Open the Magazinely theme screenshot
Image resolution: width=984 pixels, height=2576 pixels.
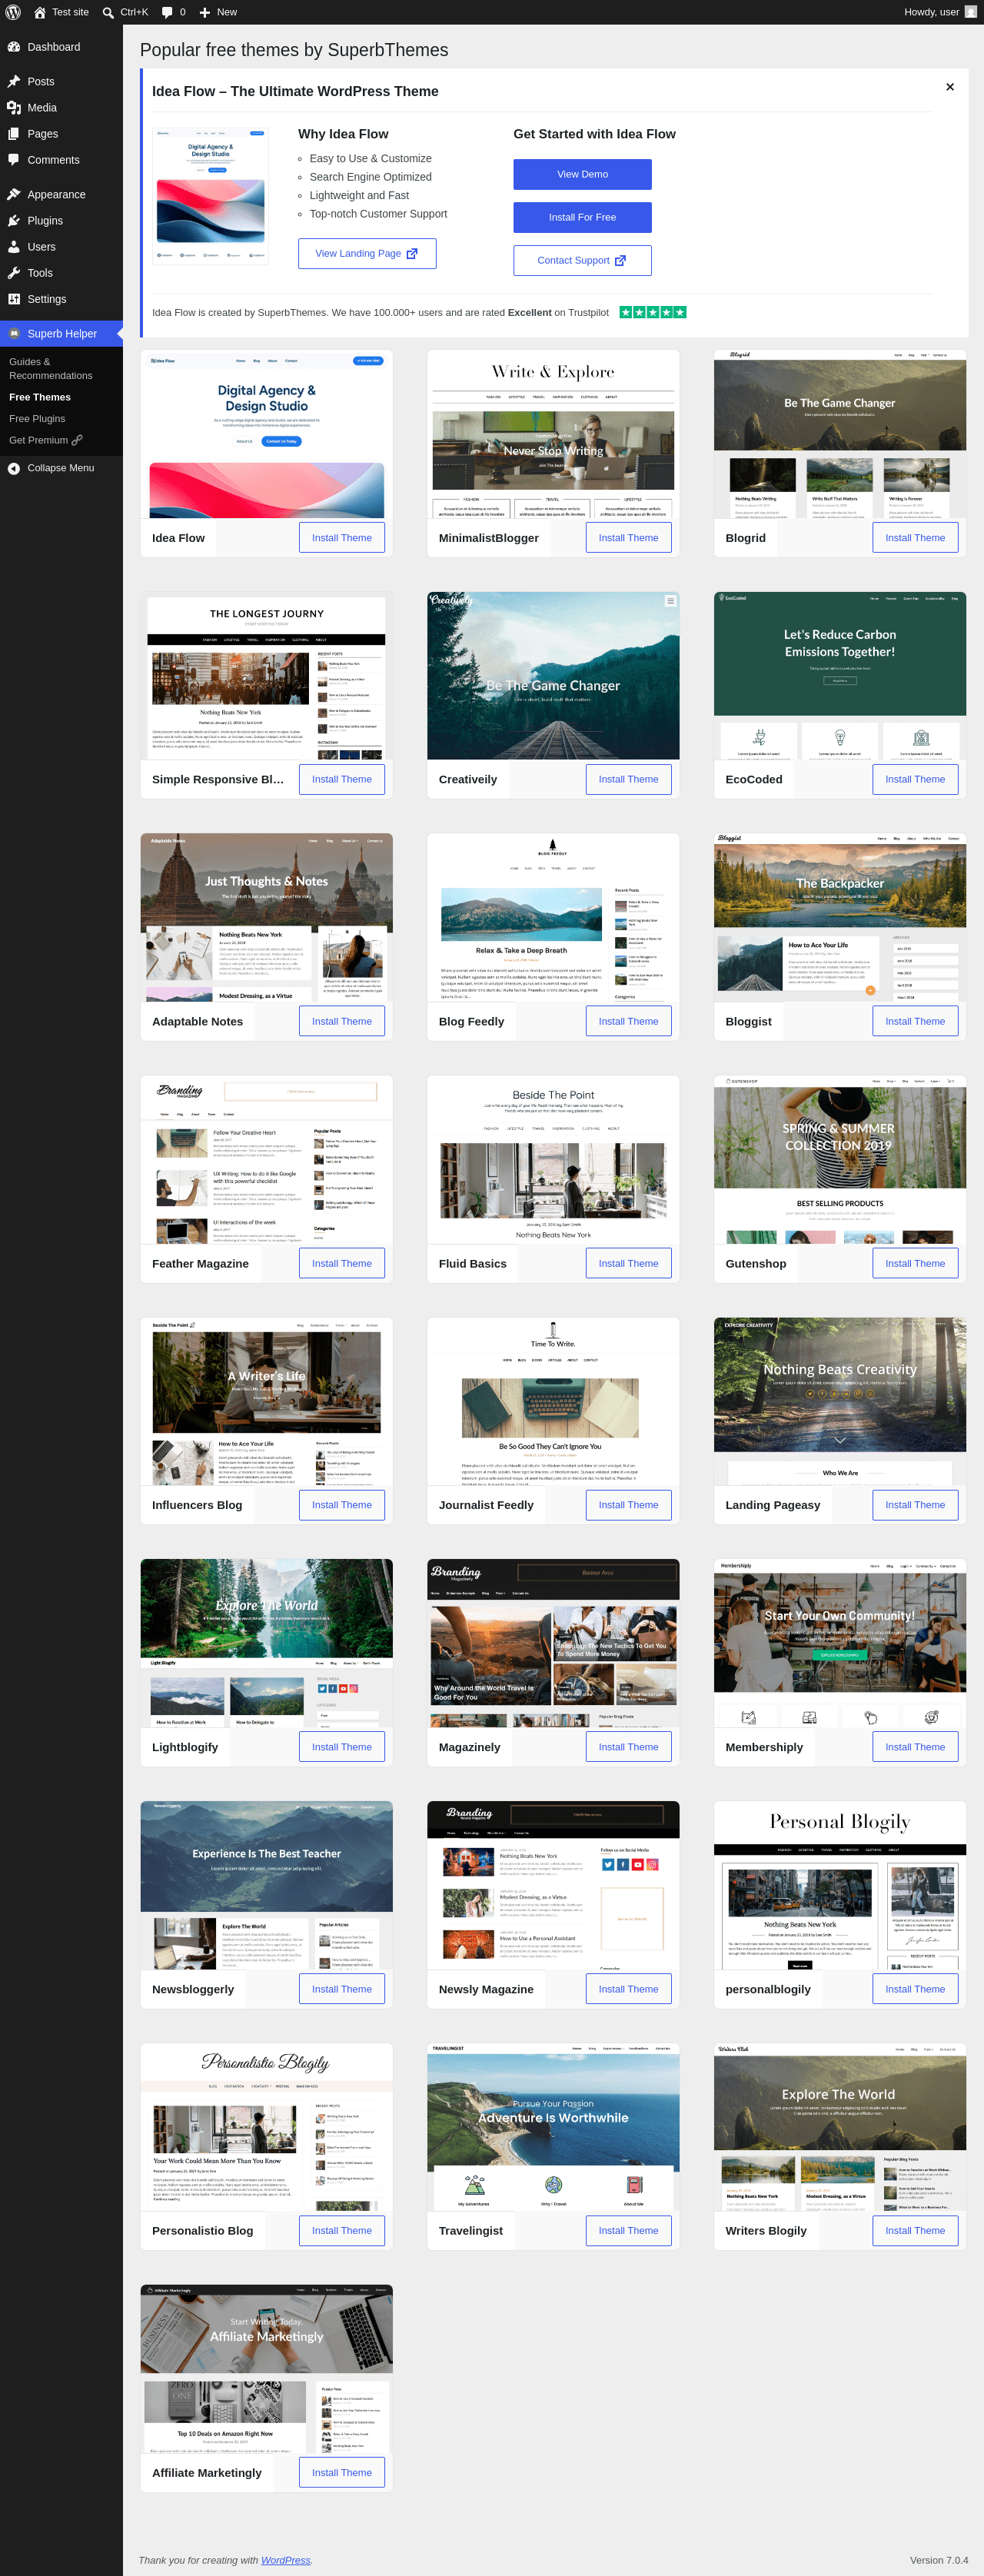(x=553, y=1644)
